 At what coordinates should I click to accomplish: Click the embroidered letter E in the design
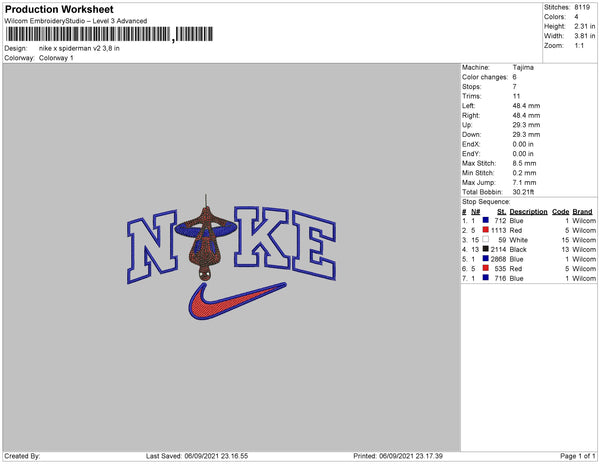pyautogui.click(x=314, y=245)
